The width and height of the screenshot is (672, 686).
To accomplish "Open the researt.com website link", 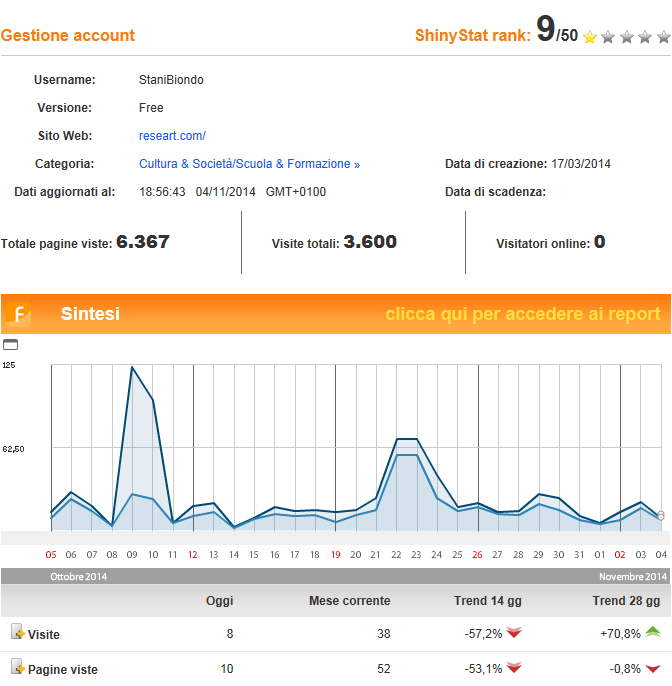I will coord(172,136).
